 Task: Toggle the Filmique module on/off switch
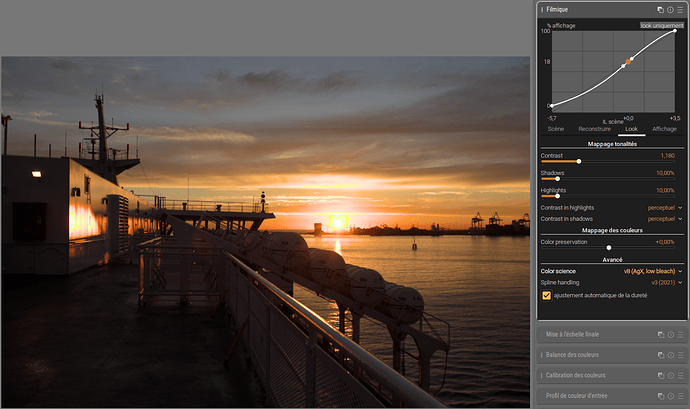pos(542,10)
